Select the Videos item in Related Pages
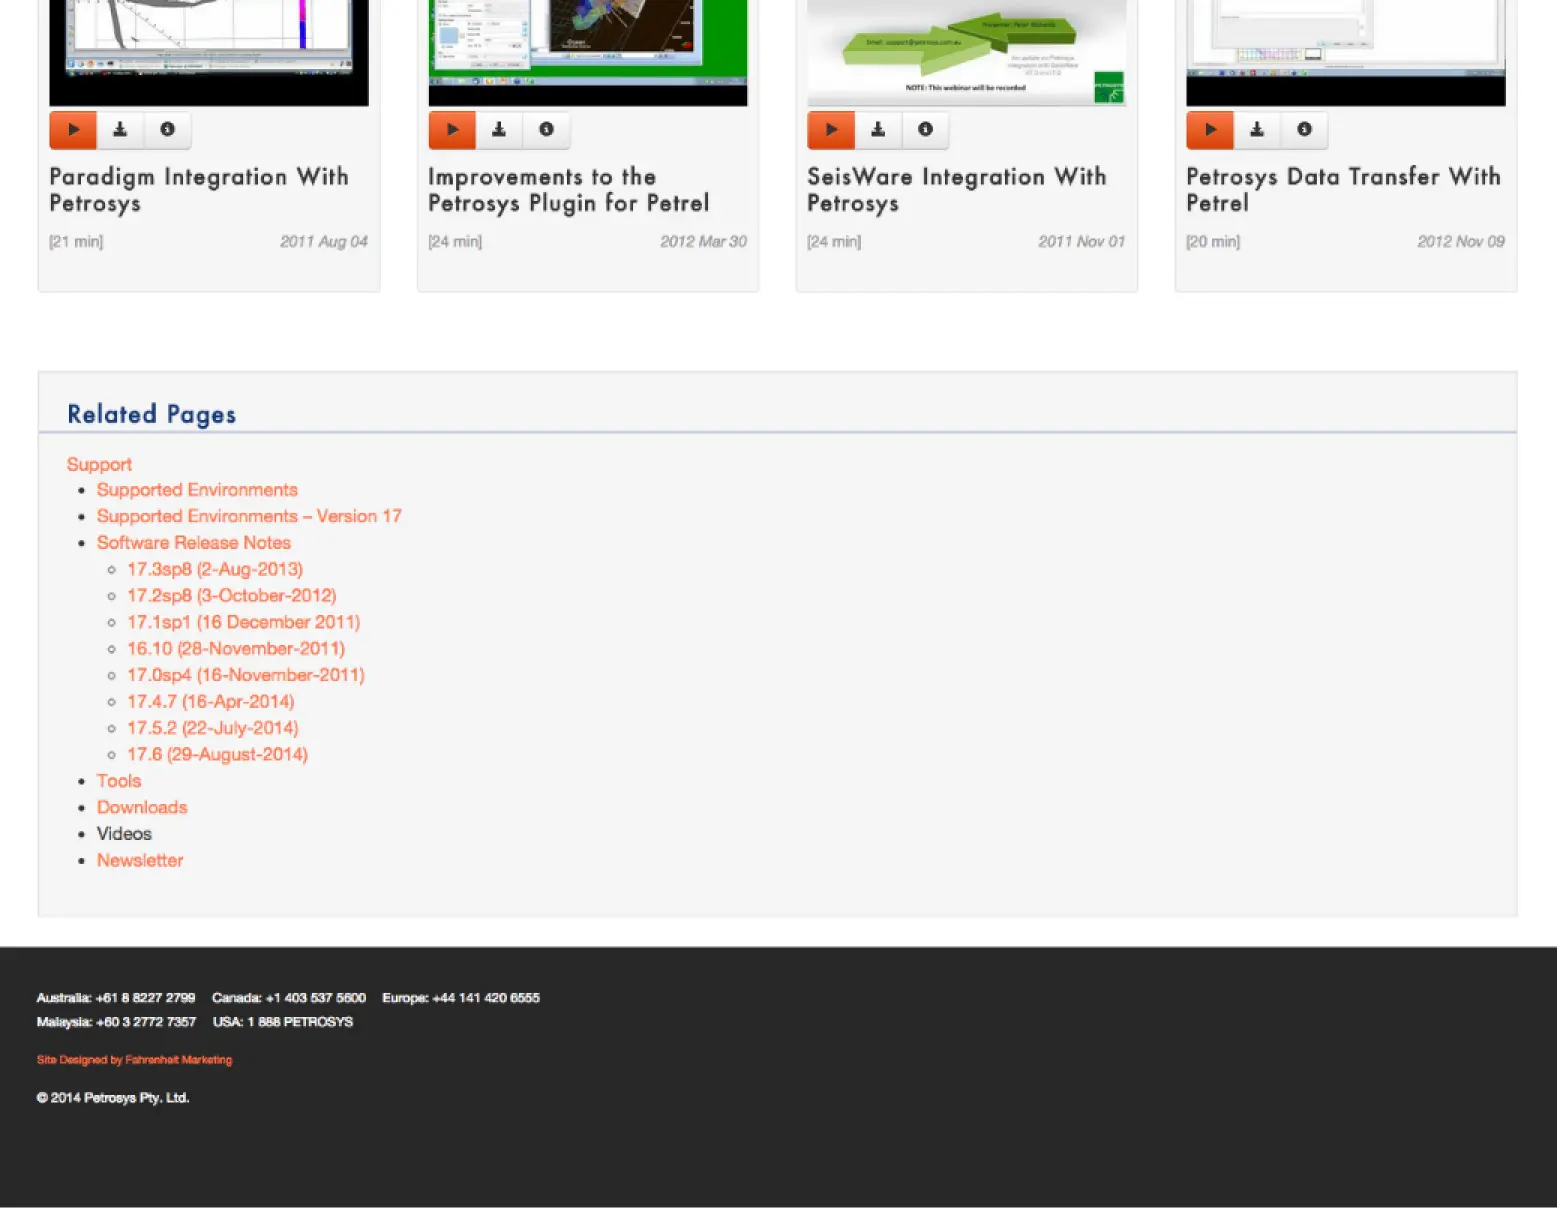The height and width of the screenshot is (1208, 1557). (x=124, y=834)
